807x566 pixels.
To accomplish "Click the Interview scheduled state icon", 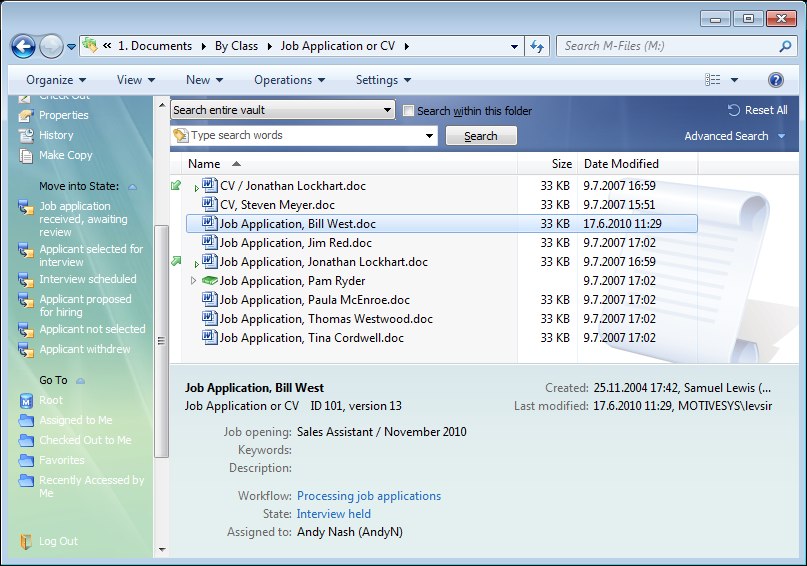I will pos(26,279).
